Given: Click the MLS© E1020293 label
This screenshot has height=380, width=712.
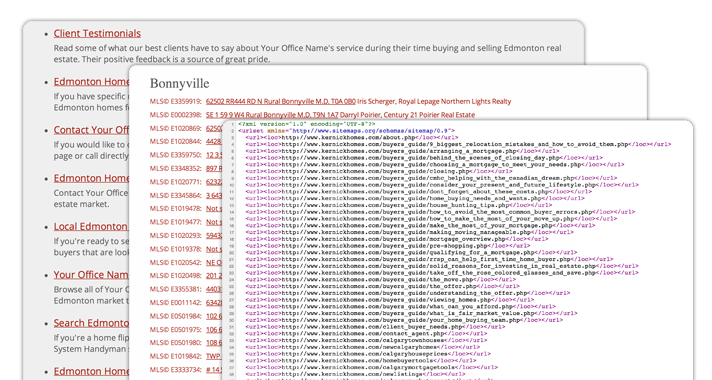Looking at the screenshot, I should (176, 235).
